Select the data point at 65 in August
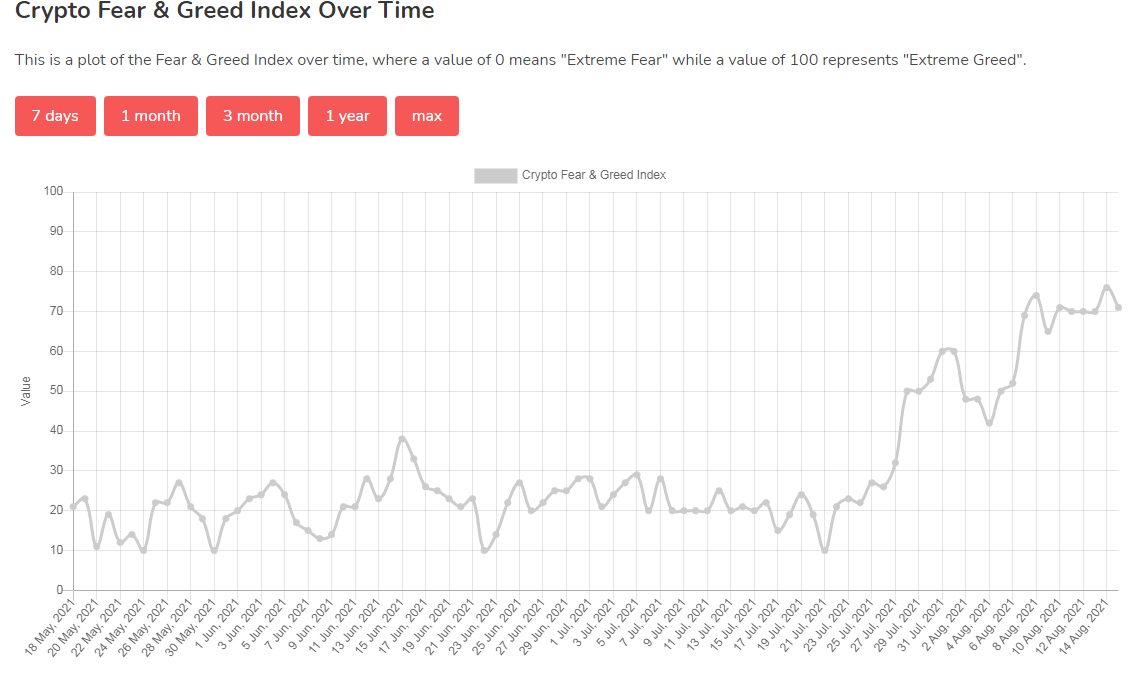This screenshot has width=1143, height=673. (1048, 331)
